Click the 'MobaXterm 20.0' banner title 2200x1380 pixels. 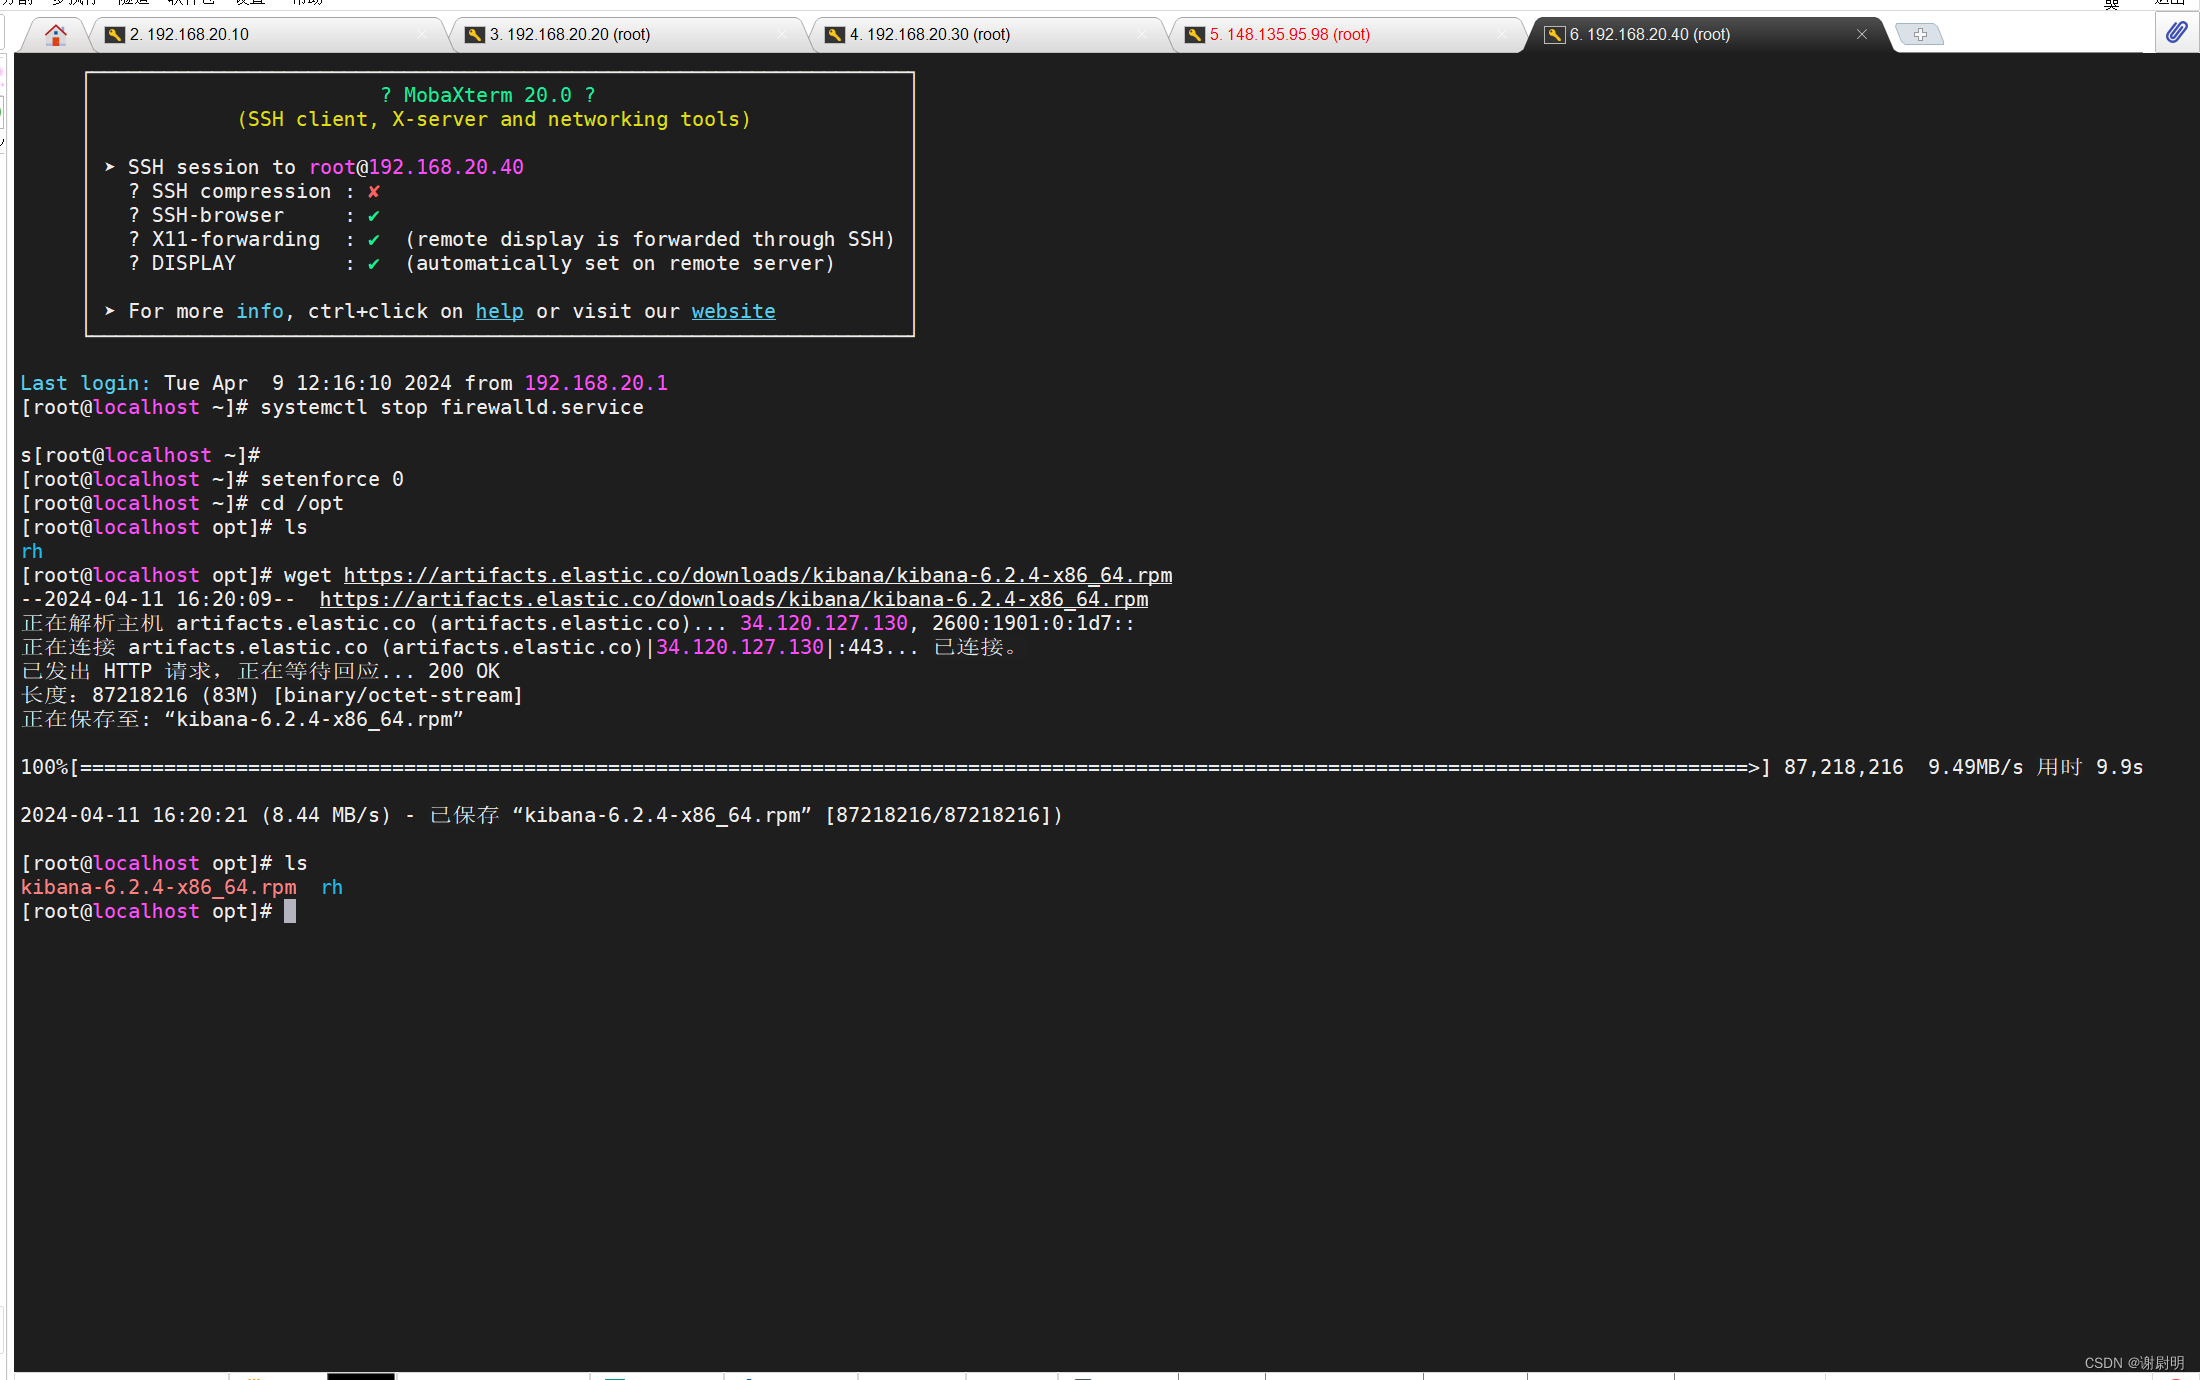point(488,95)
